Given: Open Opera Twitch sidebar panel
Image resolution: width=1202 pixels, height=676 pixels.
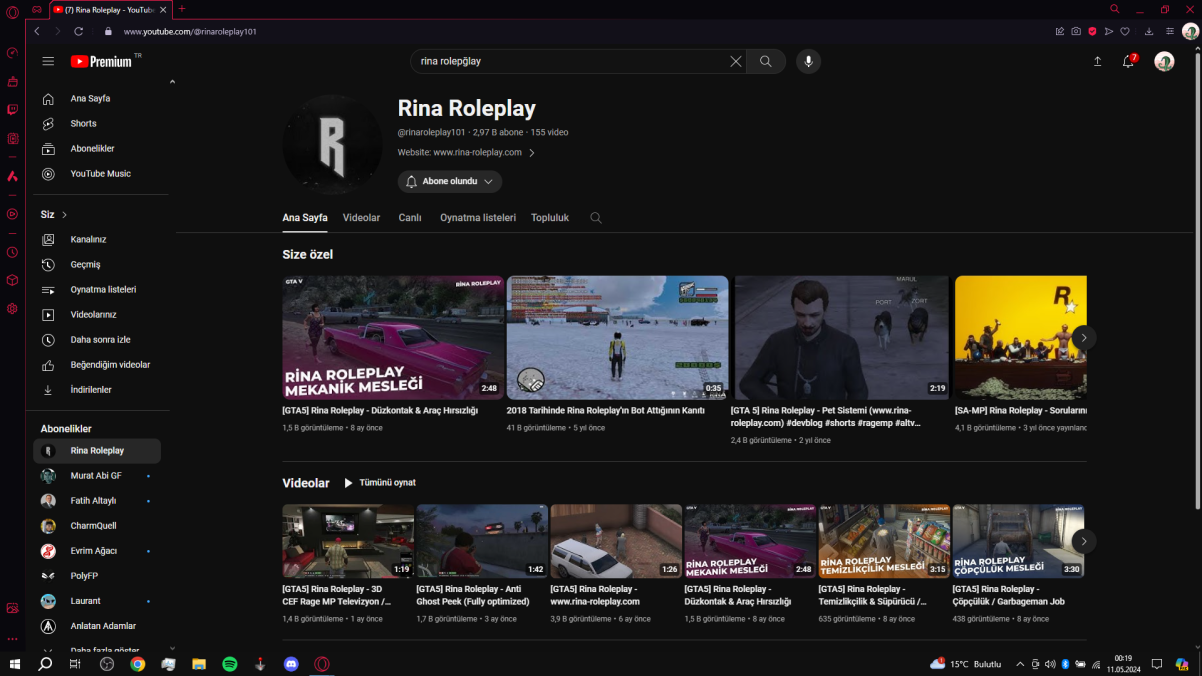Looking at the screenshot, I should [12, 109].
